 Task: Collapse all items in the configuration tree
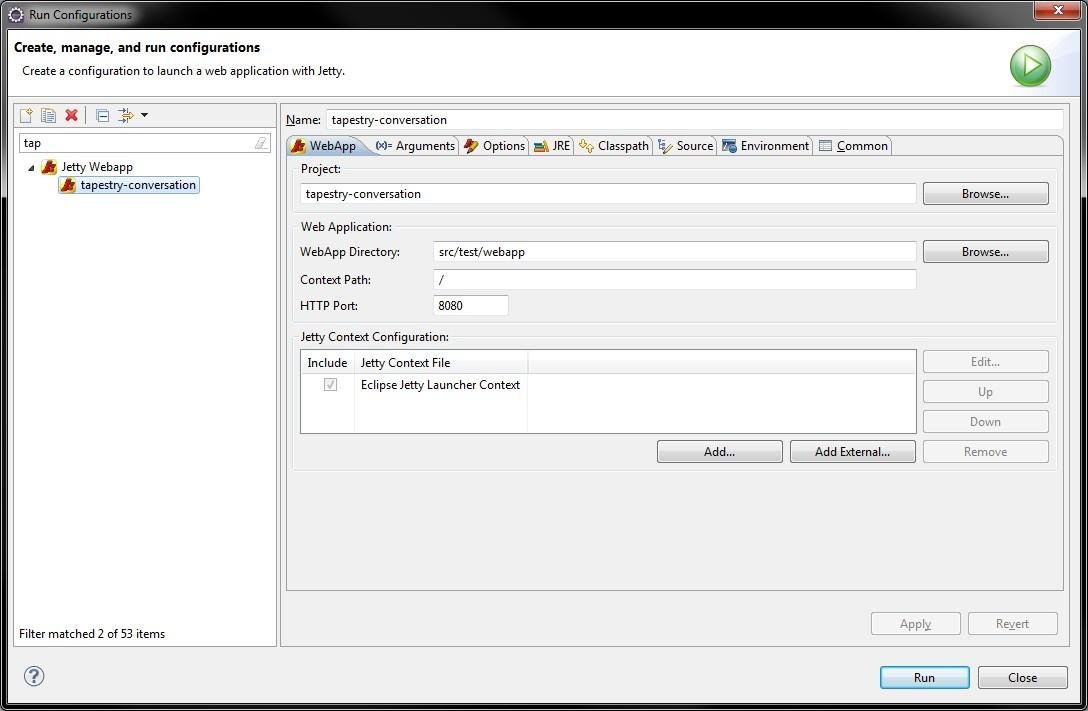tap(102, 115)
